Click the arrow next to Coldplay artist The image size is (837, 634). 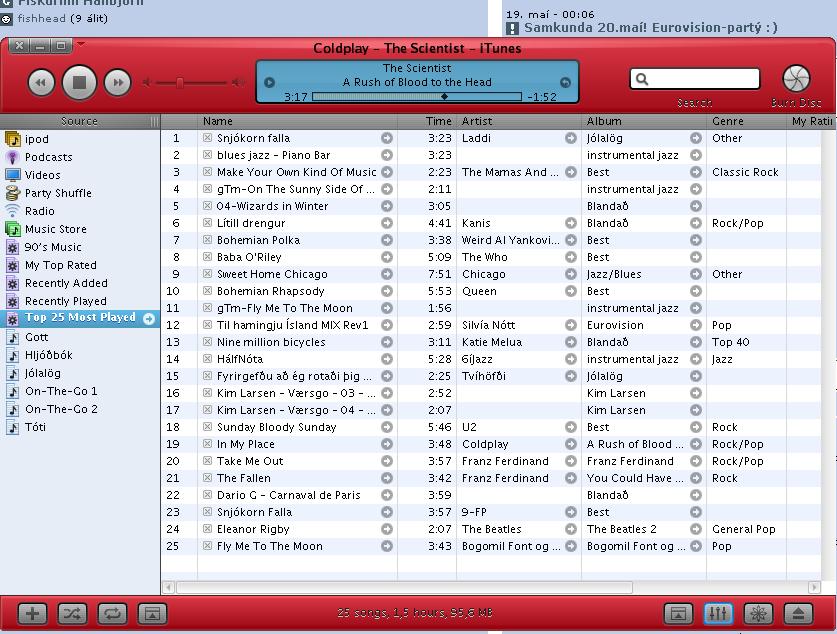click(571, 444)
